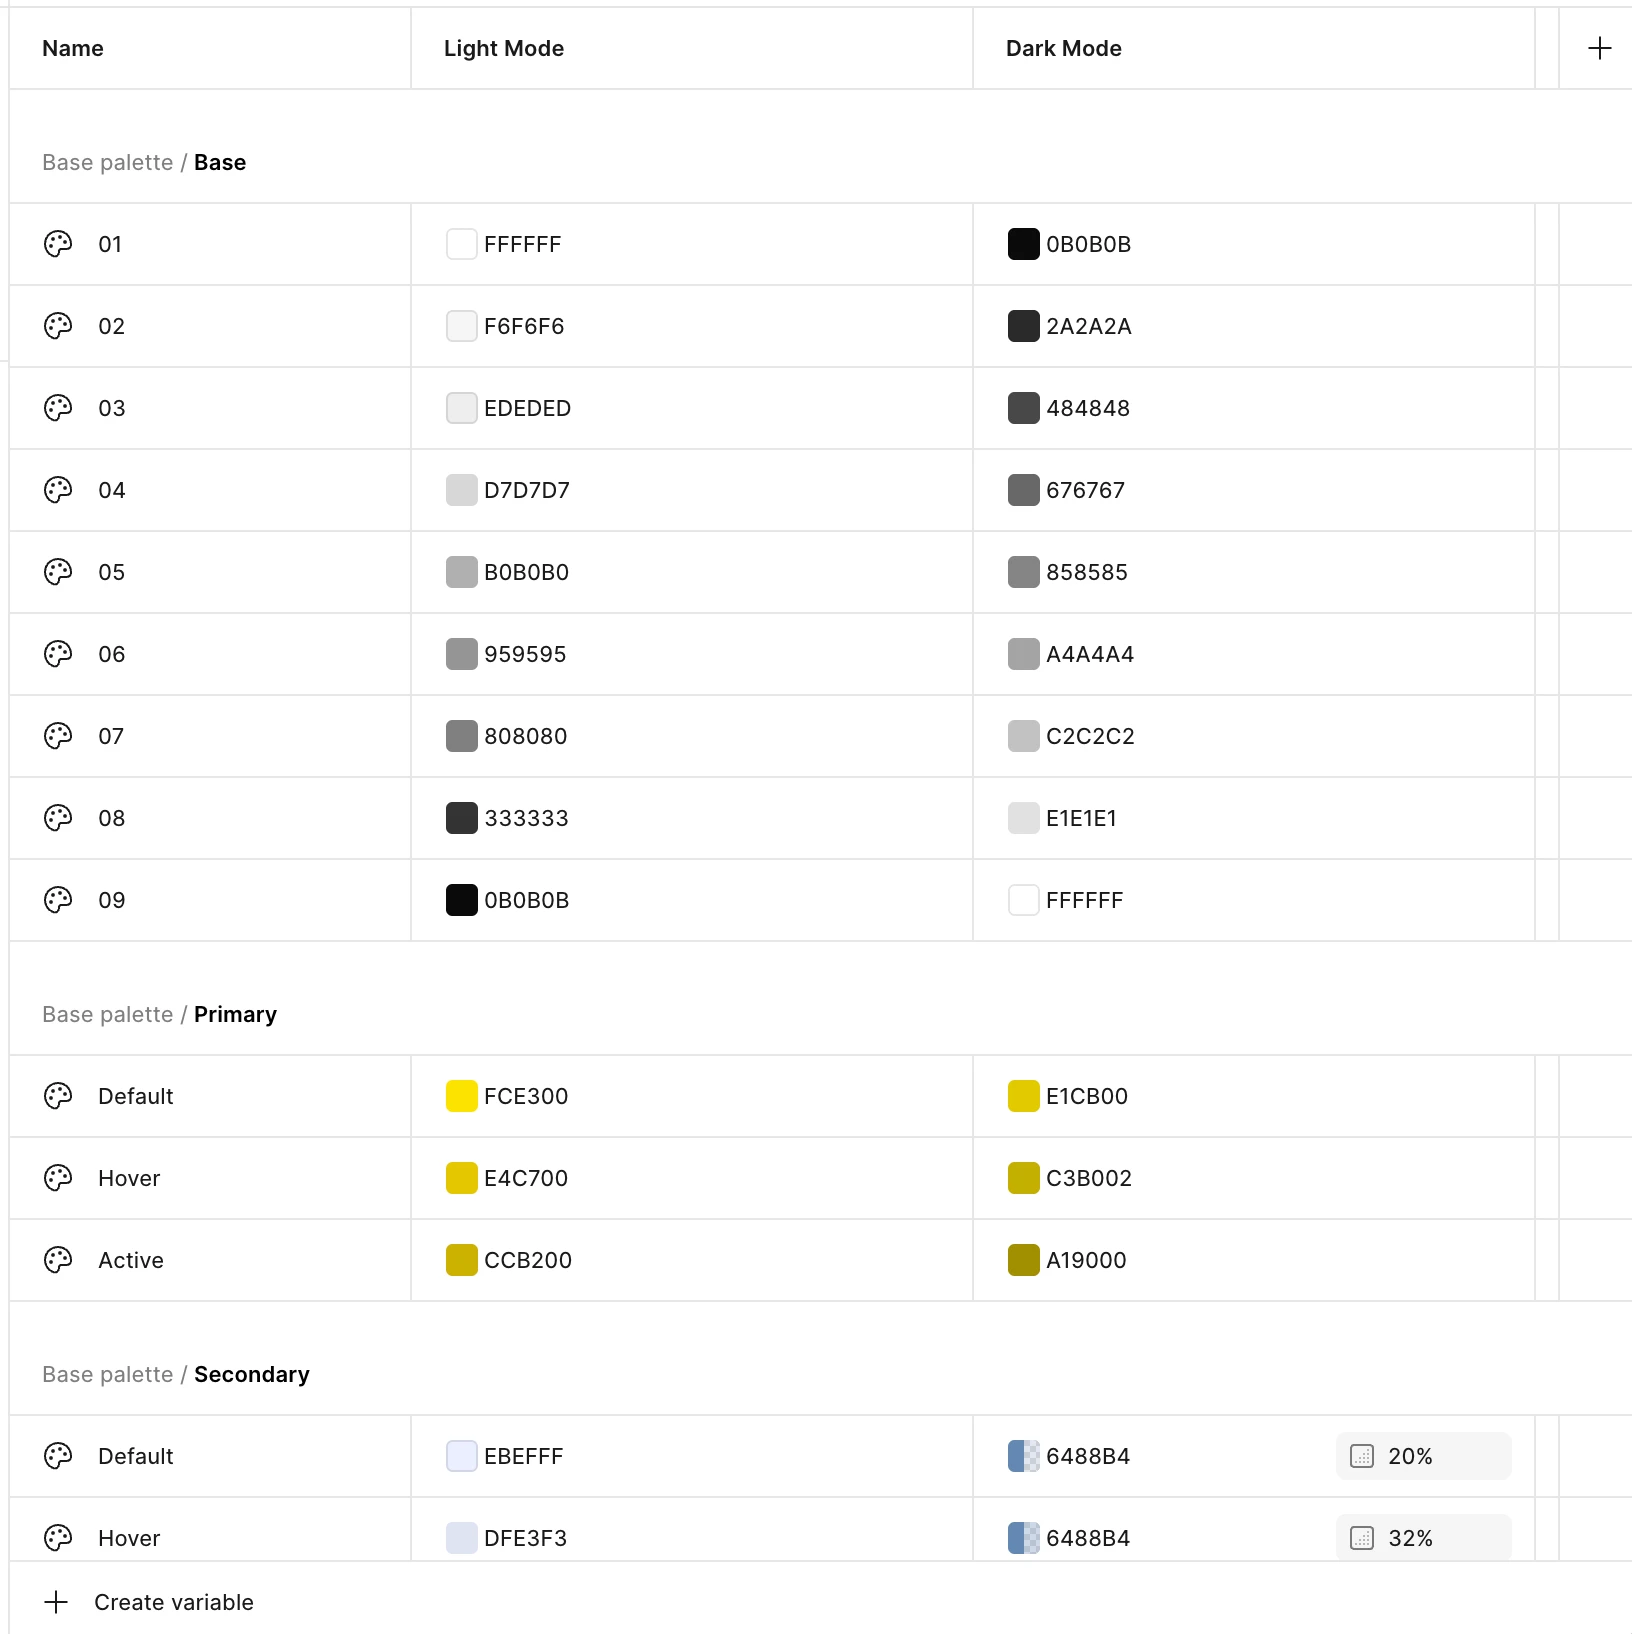Viewport: 1632px width, 1634px height.
Task: Open the 808080 color swatch
Action: point(461,736)
